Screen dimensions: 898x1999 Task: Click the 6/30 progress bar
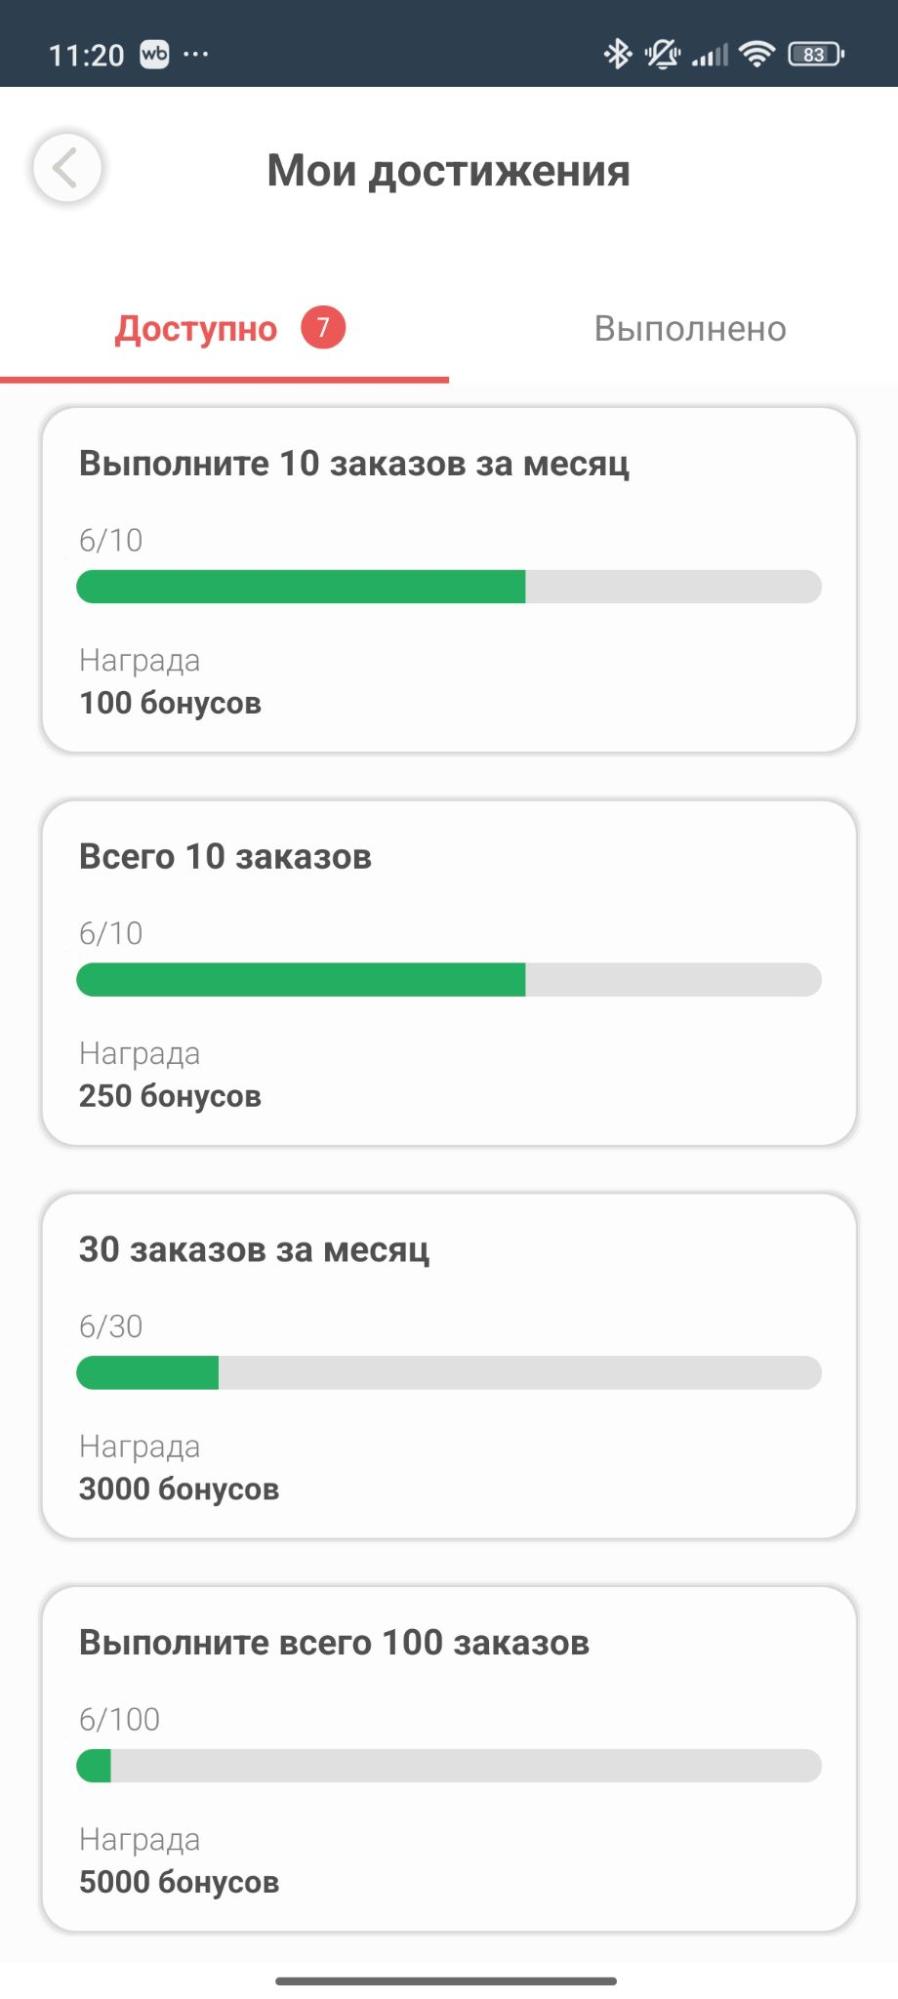tap(449, 1373)
